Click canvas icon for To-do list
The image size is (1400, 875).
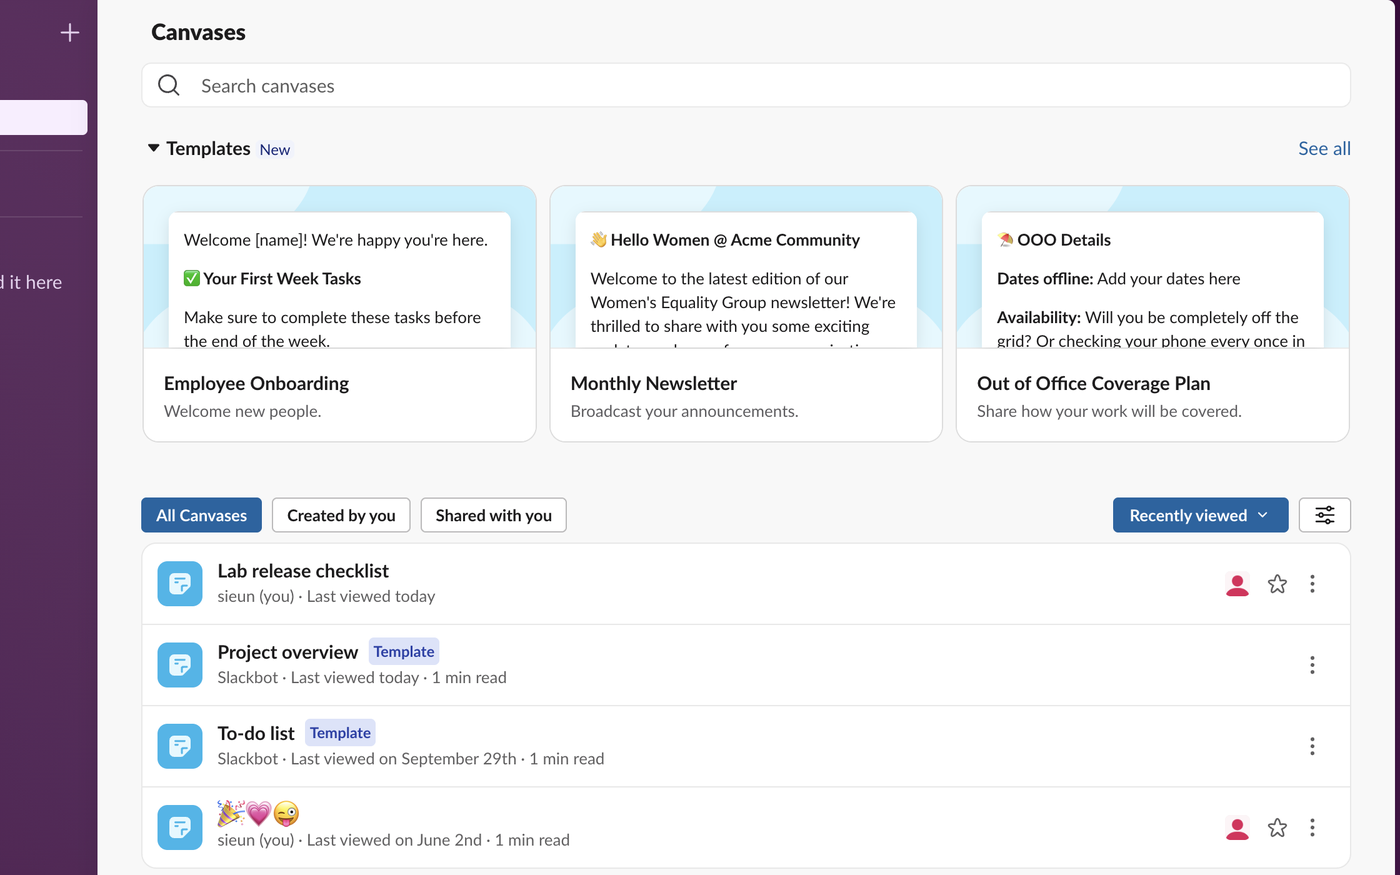[x=180, y=746]
